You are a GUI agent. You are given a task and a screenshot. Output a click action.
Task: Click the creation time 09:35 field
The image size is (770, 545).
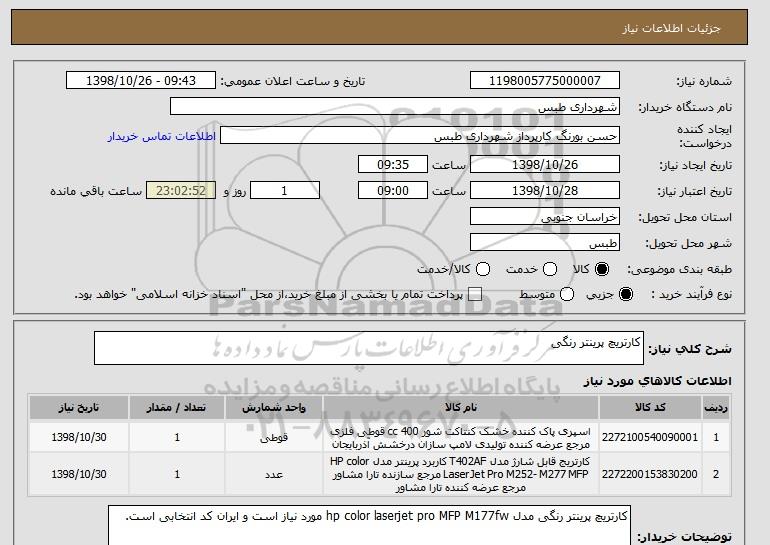tap(393, 164)
